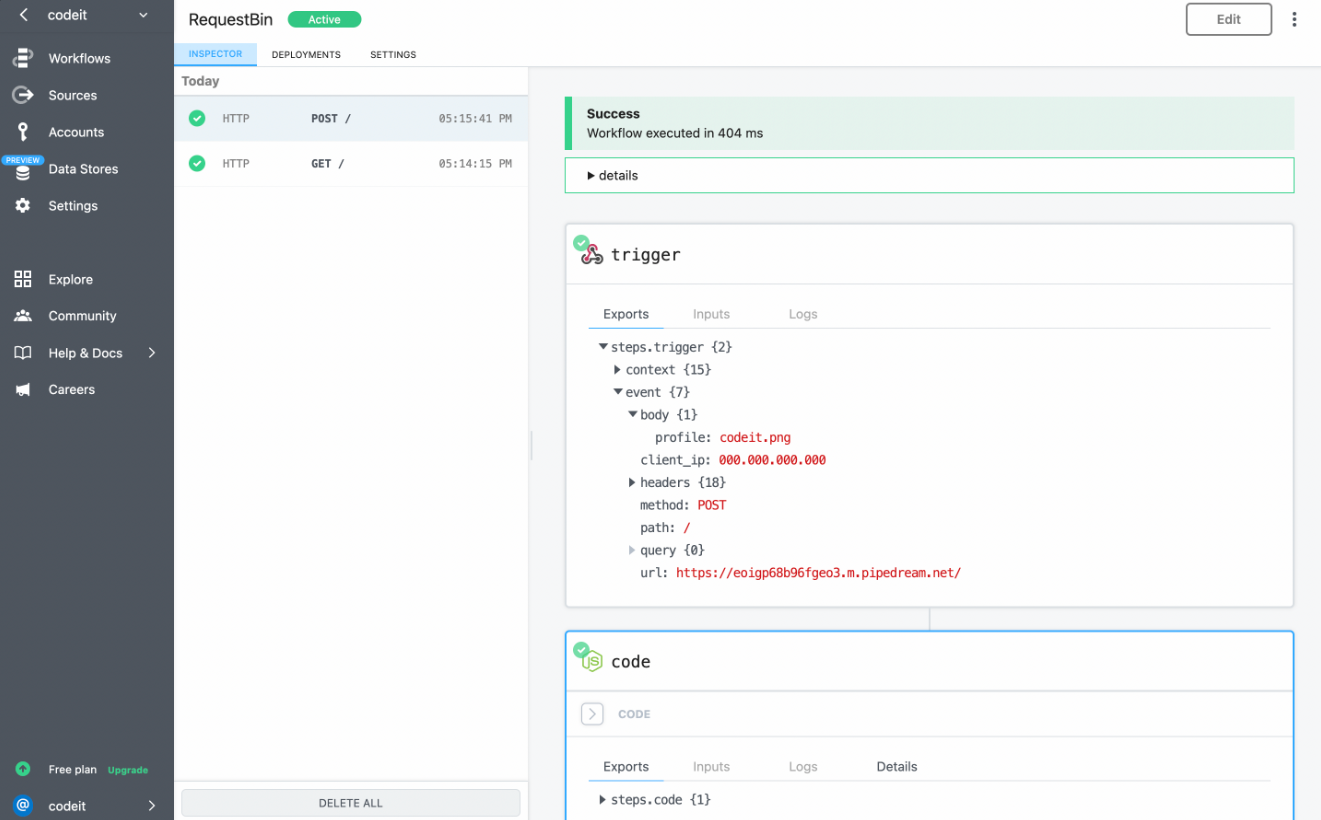Switch to the SETTINGS tab
Image resolution: width=1321 pixels, height=820 pixels.
click(393, 54)
